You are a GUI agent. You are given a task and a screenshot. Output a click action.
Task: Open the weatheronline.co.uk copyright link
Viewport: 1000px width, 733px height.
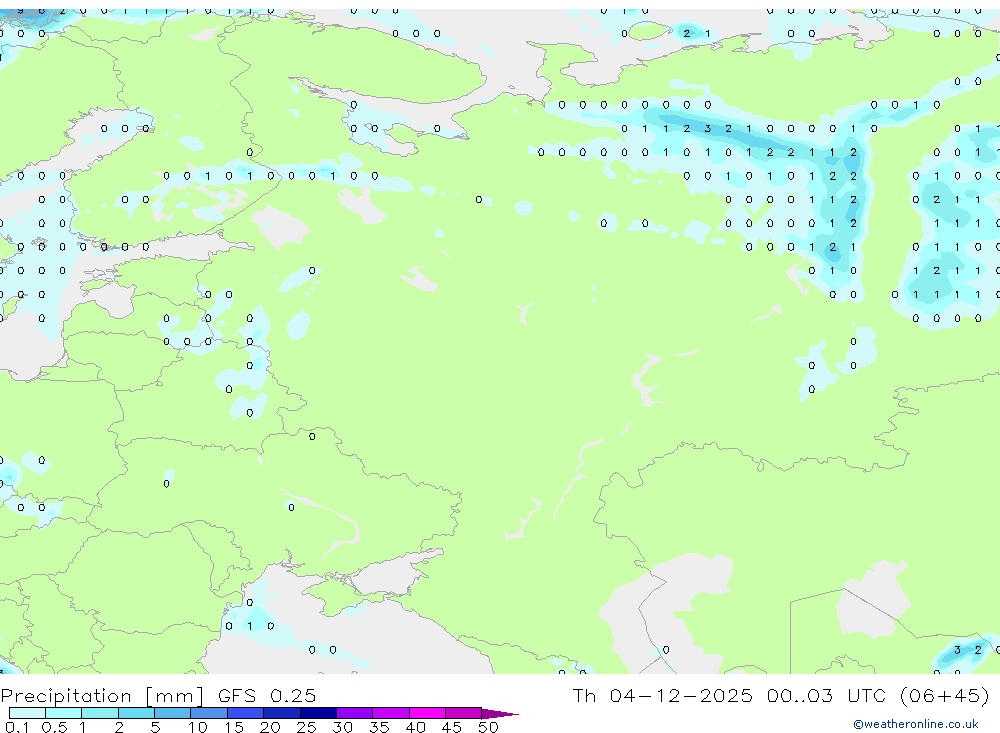pyautogui.click(x=916, y=724)
